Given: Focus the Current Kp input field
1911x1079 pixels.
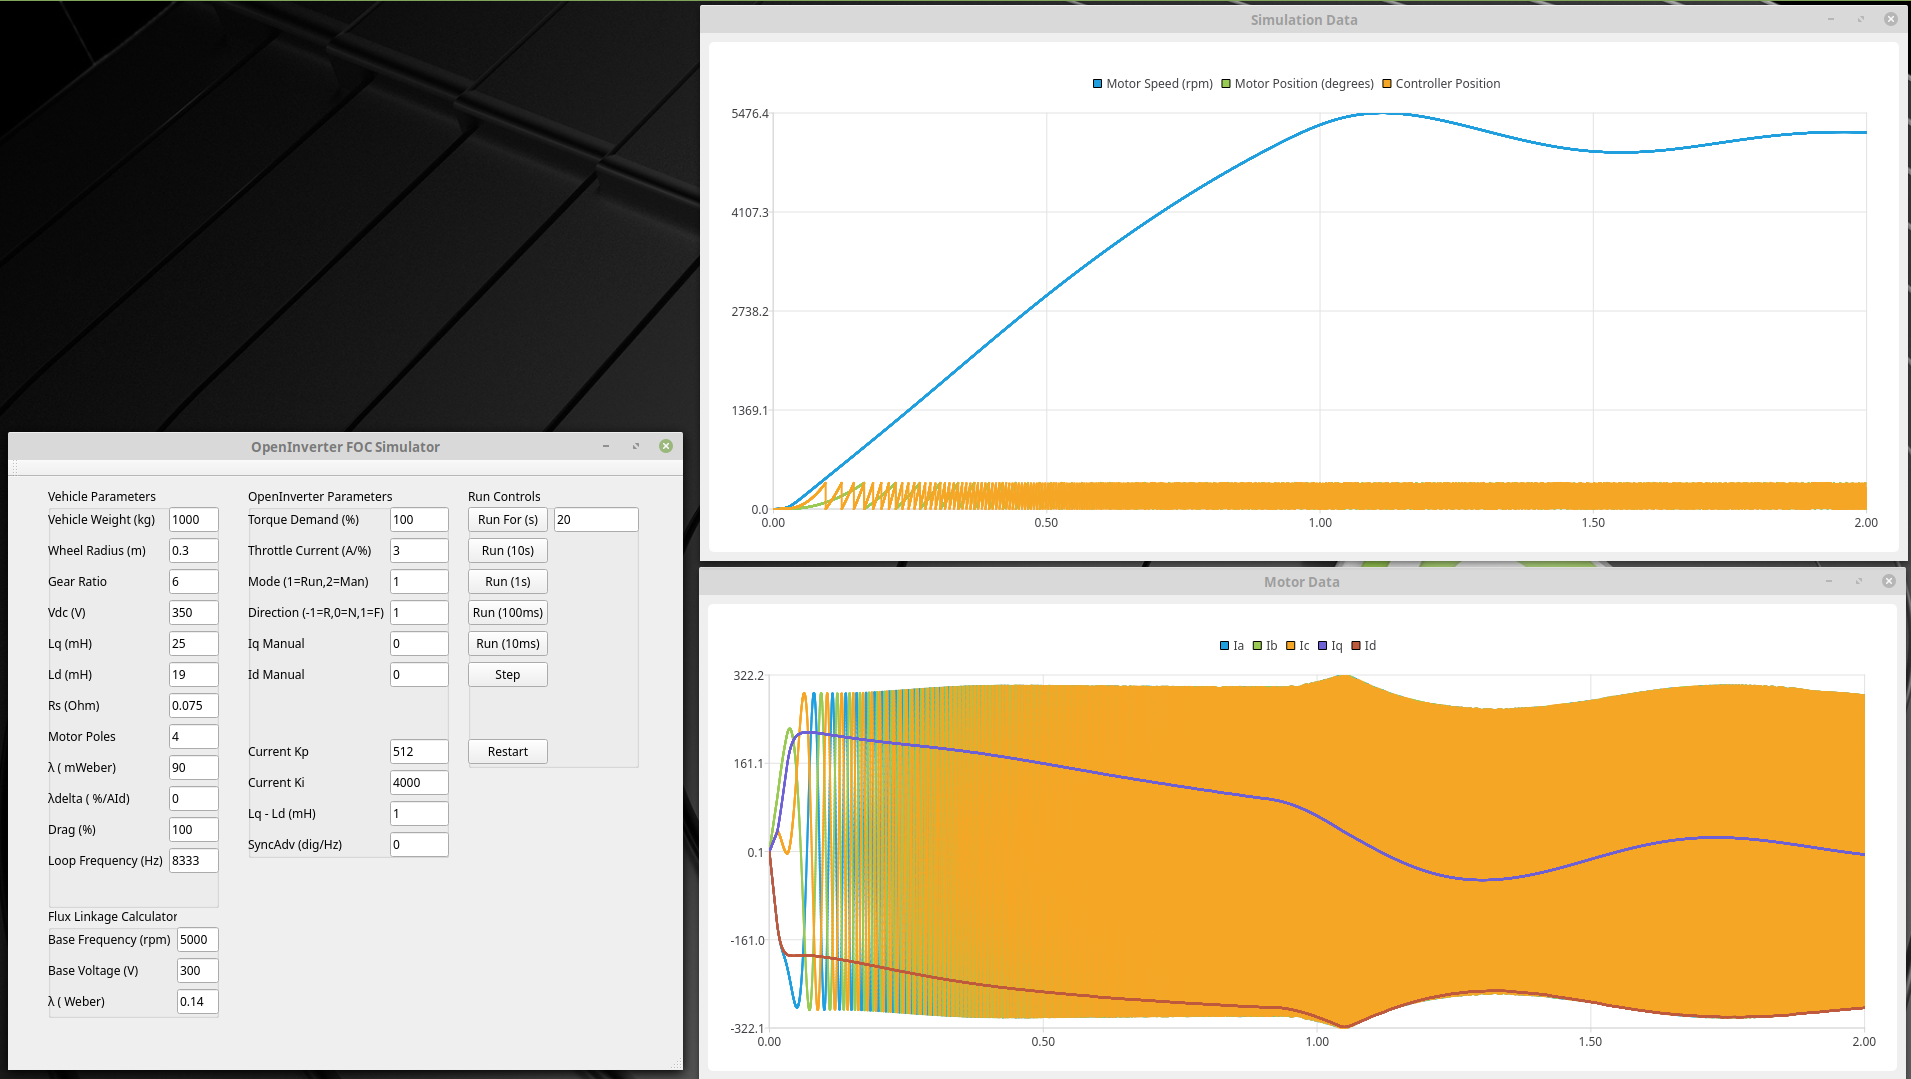Looking at the screenshot, I should coord(418,752).
